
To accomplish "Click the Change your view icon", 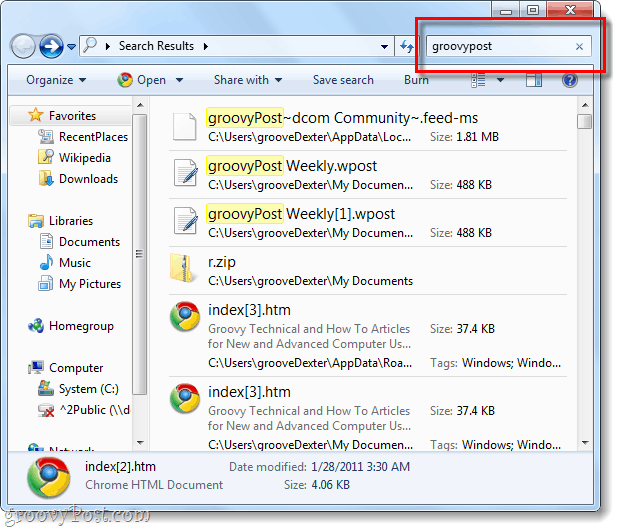I will (x=478, y=80).
